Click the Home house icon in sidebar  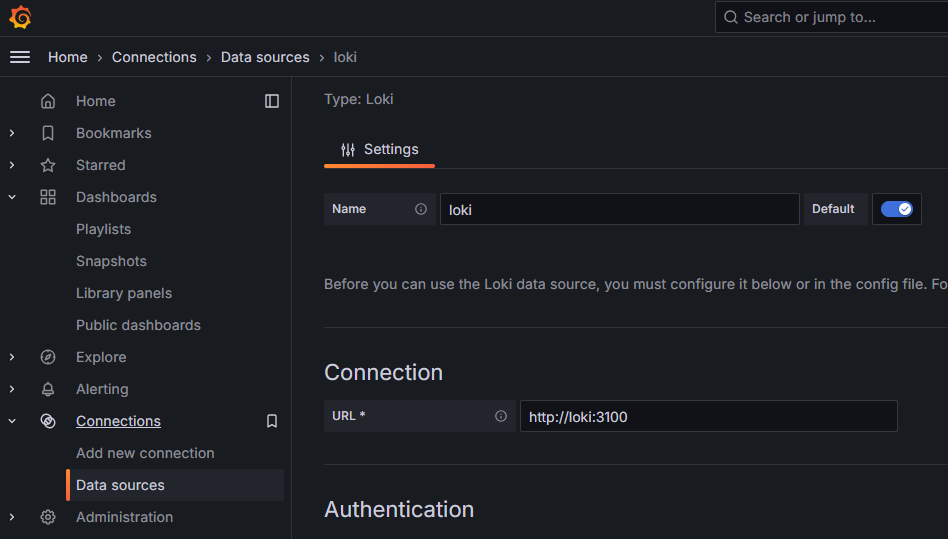(48, 101)
